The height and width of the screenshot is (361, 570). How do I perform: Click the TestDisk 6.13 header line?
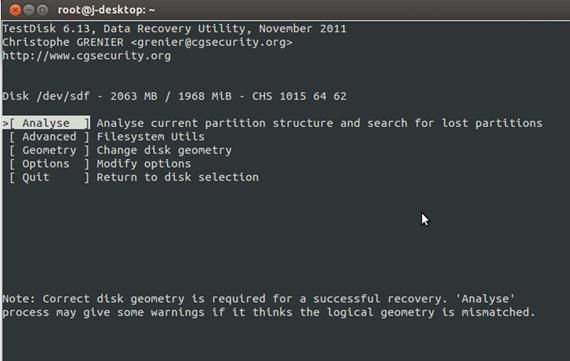[x=174, y=29]
